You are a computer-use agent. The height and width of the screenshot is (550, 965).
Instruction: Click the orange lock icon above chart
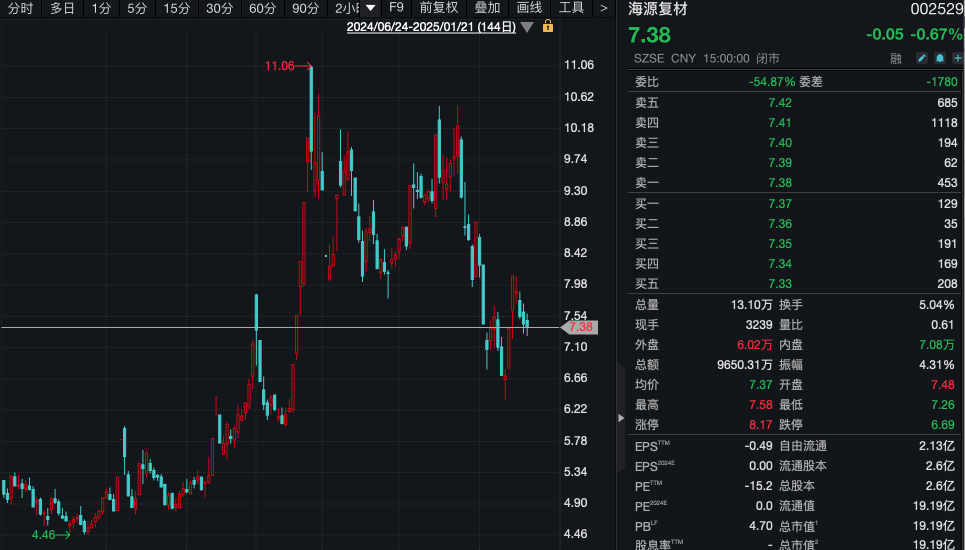pyautogui.click(x=547, y=26)
